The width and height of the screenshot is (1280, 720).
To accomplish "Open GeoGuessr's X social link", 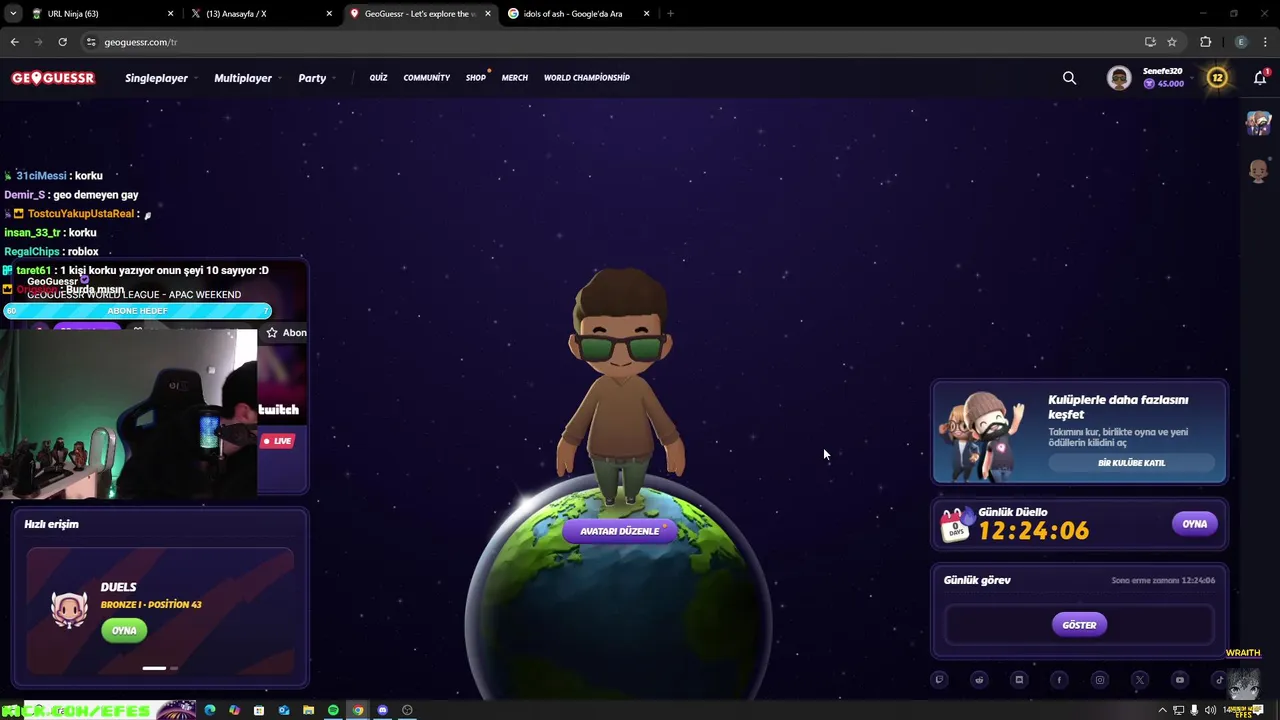I will click(1139, 680).
